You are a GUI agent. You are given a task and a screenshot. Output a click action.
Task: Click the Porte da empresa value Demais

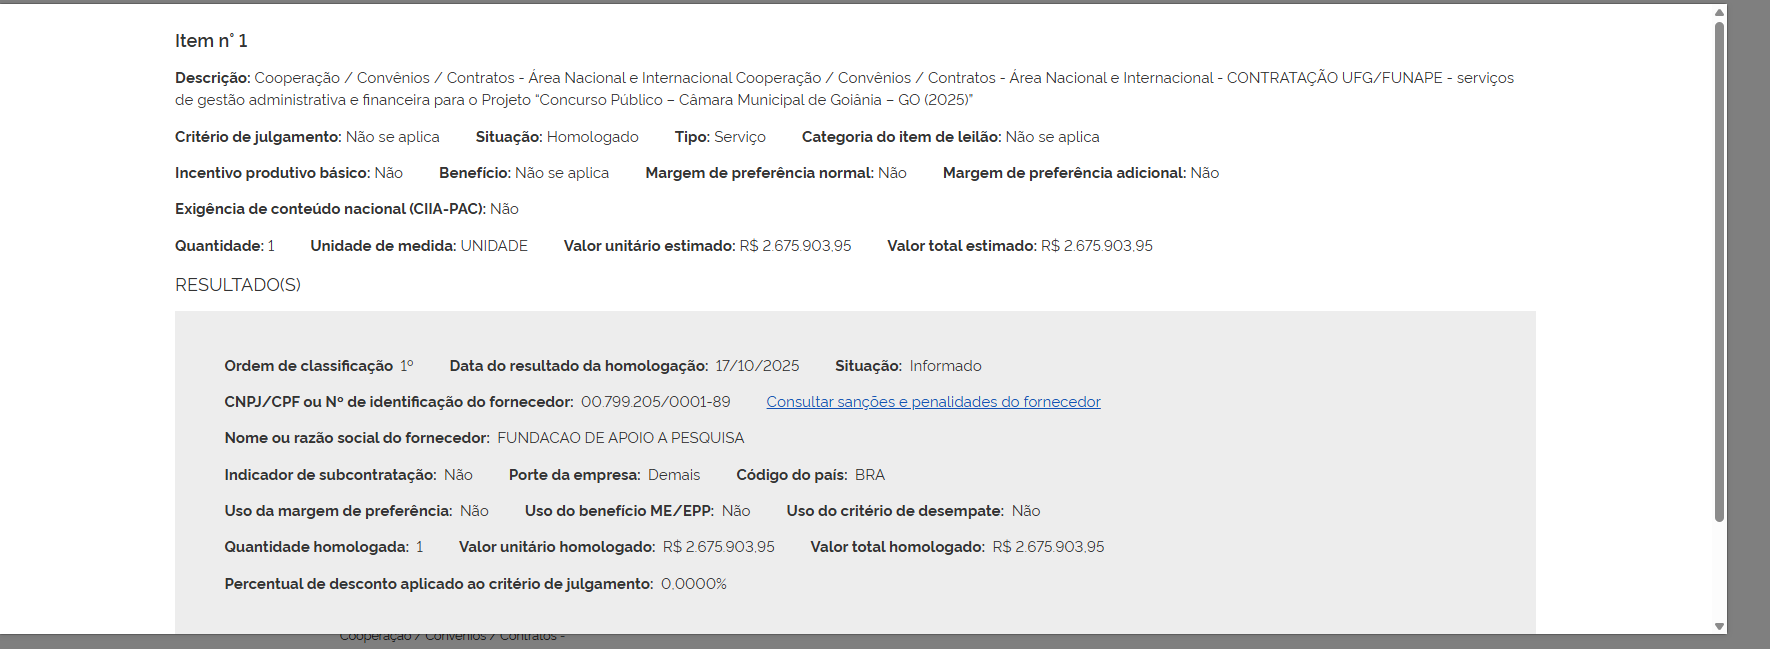[674, 475]
